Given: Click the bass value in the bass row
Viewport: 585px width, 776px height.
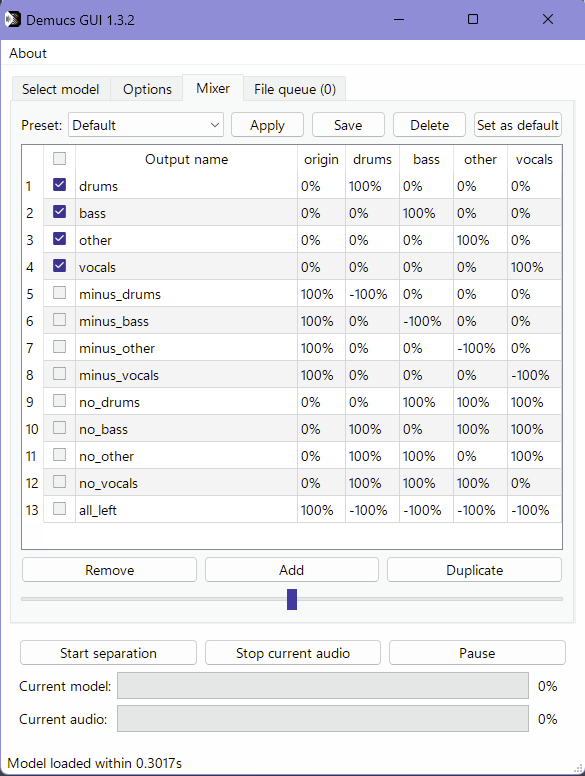Looking at the screenshot, I should 426,213.
